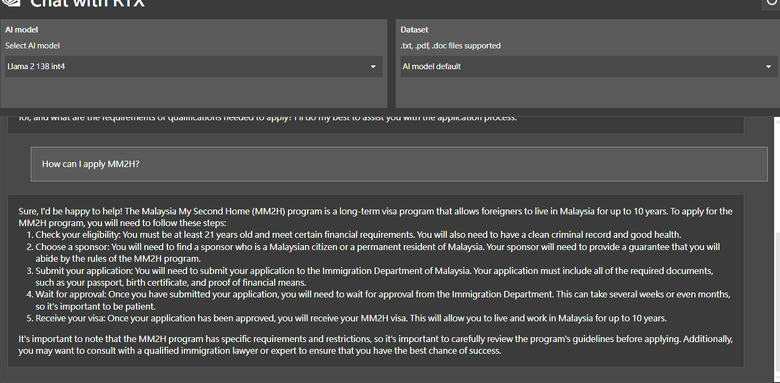Click the 'Choose a sponsor' step in the answer
Screen dimensions: 780x383
(x=378, y=253)
